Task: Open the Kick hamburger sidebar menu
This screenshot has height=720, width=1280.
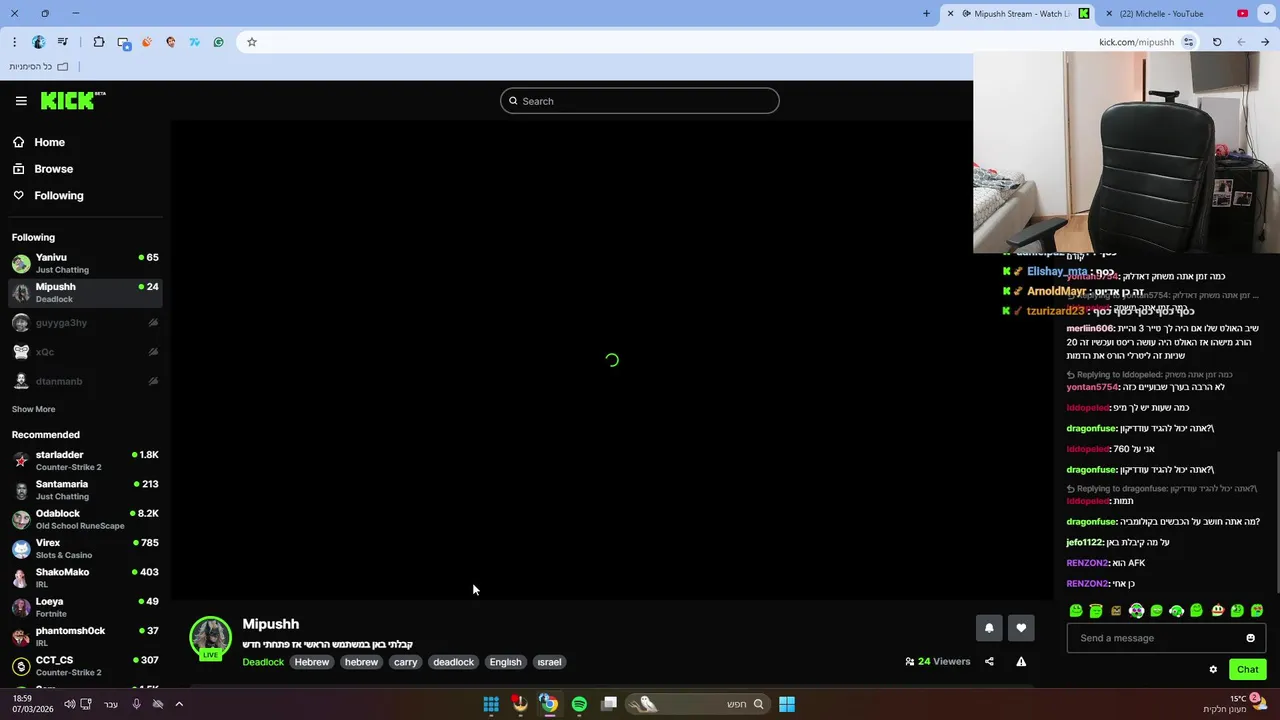Action: (21, 101)
